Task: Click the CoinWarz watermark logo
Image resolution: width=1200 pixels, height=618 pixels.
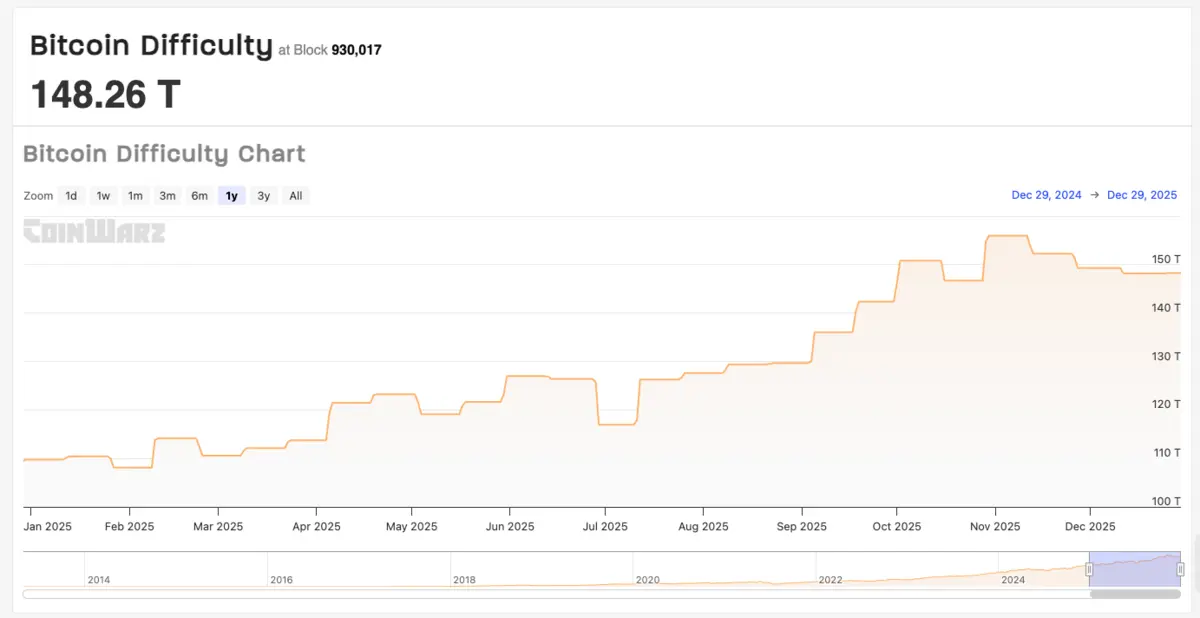Action: click(93, 232)
